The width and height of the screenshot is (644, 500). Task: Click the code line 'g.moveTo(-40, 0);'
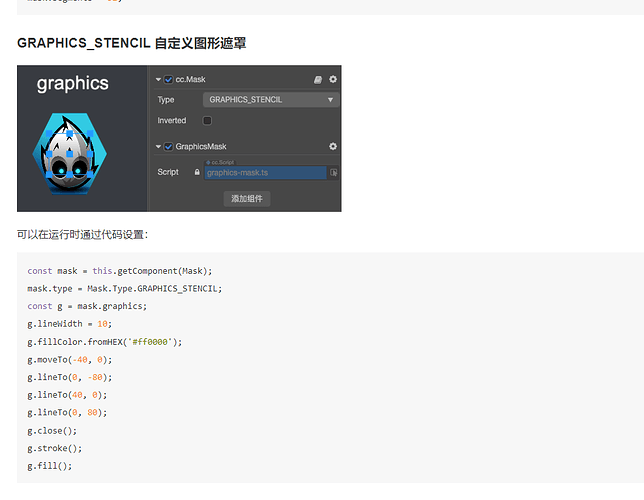(x=69, y=360)
